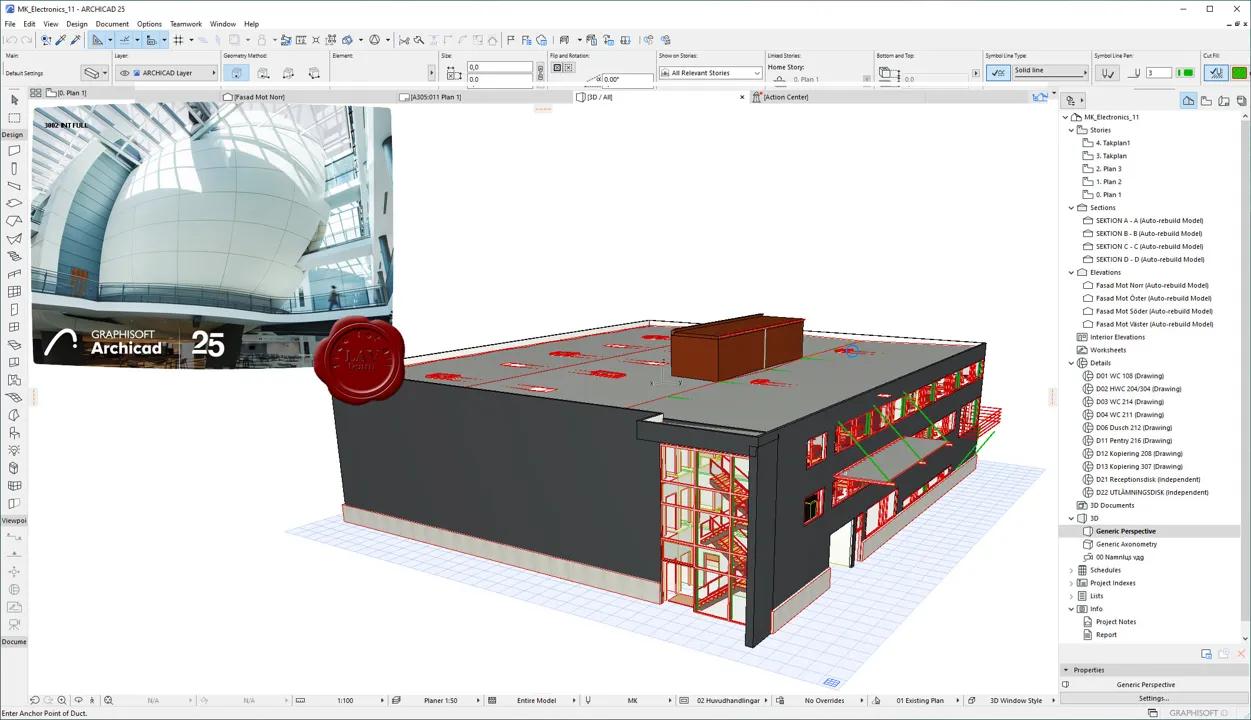This screenshot has width=1251, height=720.
Task: Click the chain link icon beside size fields
Action: [540, 72]
